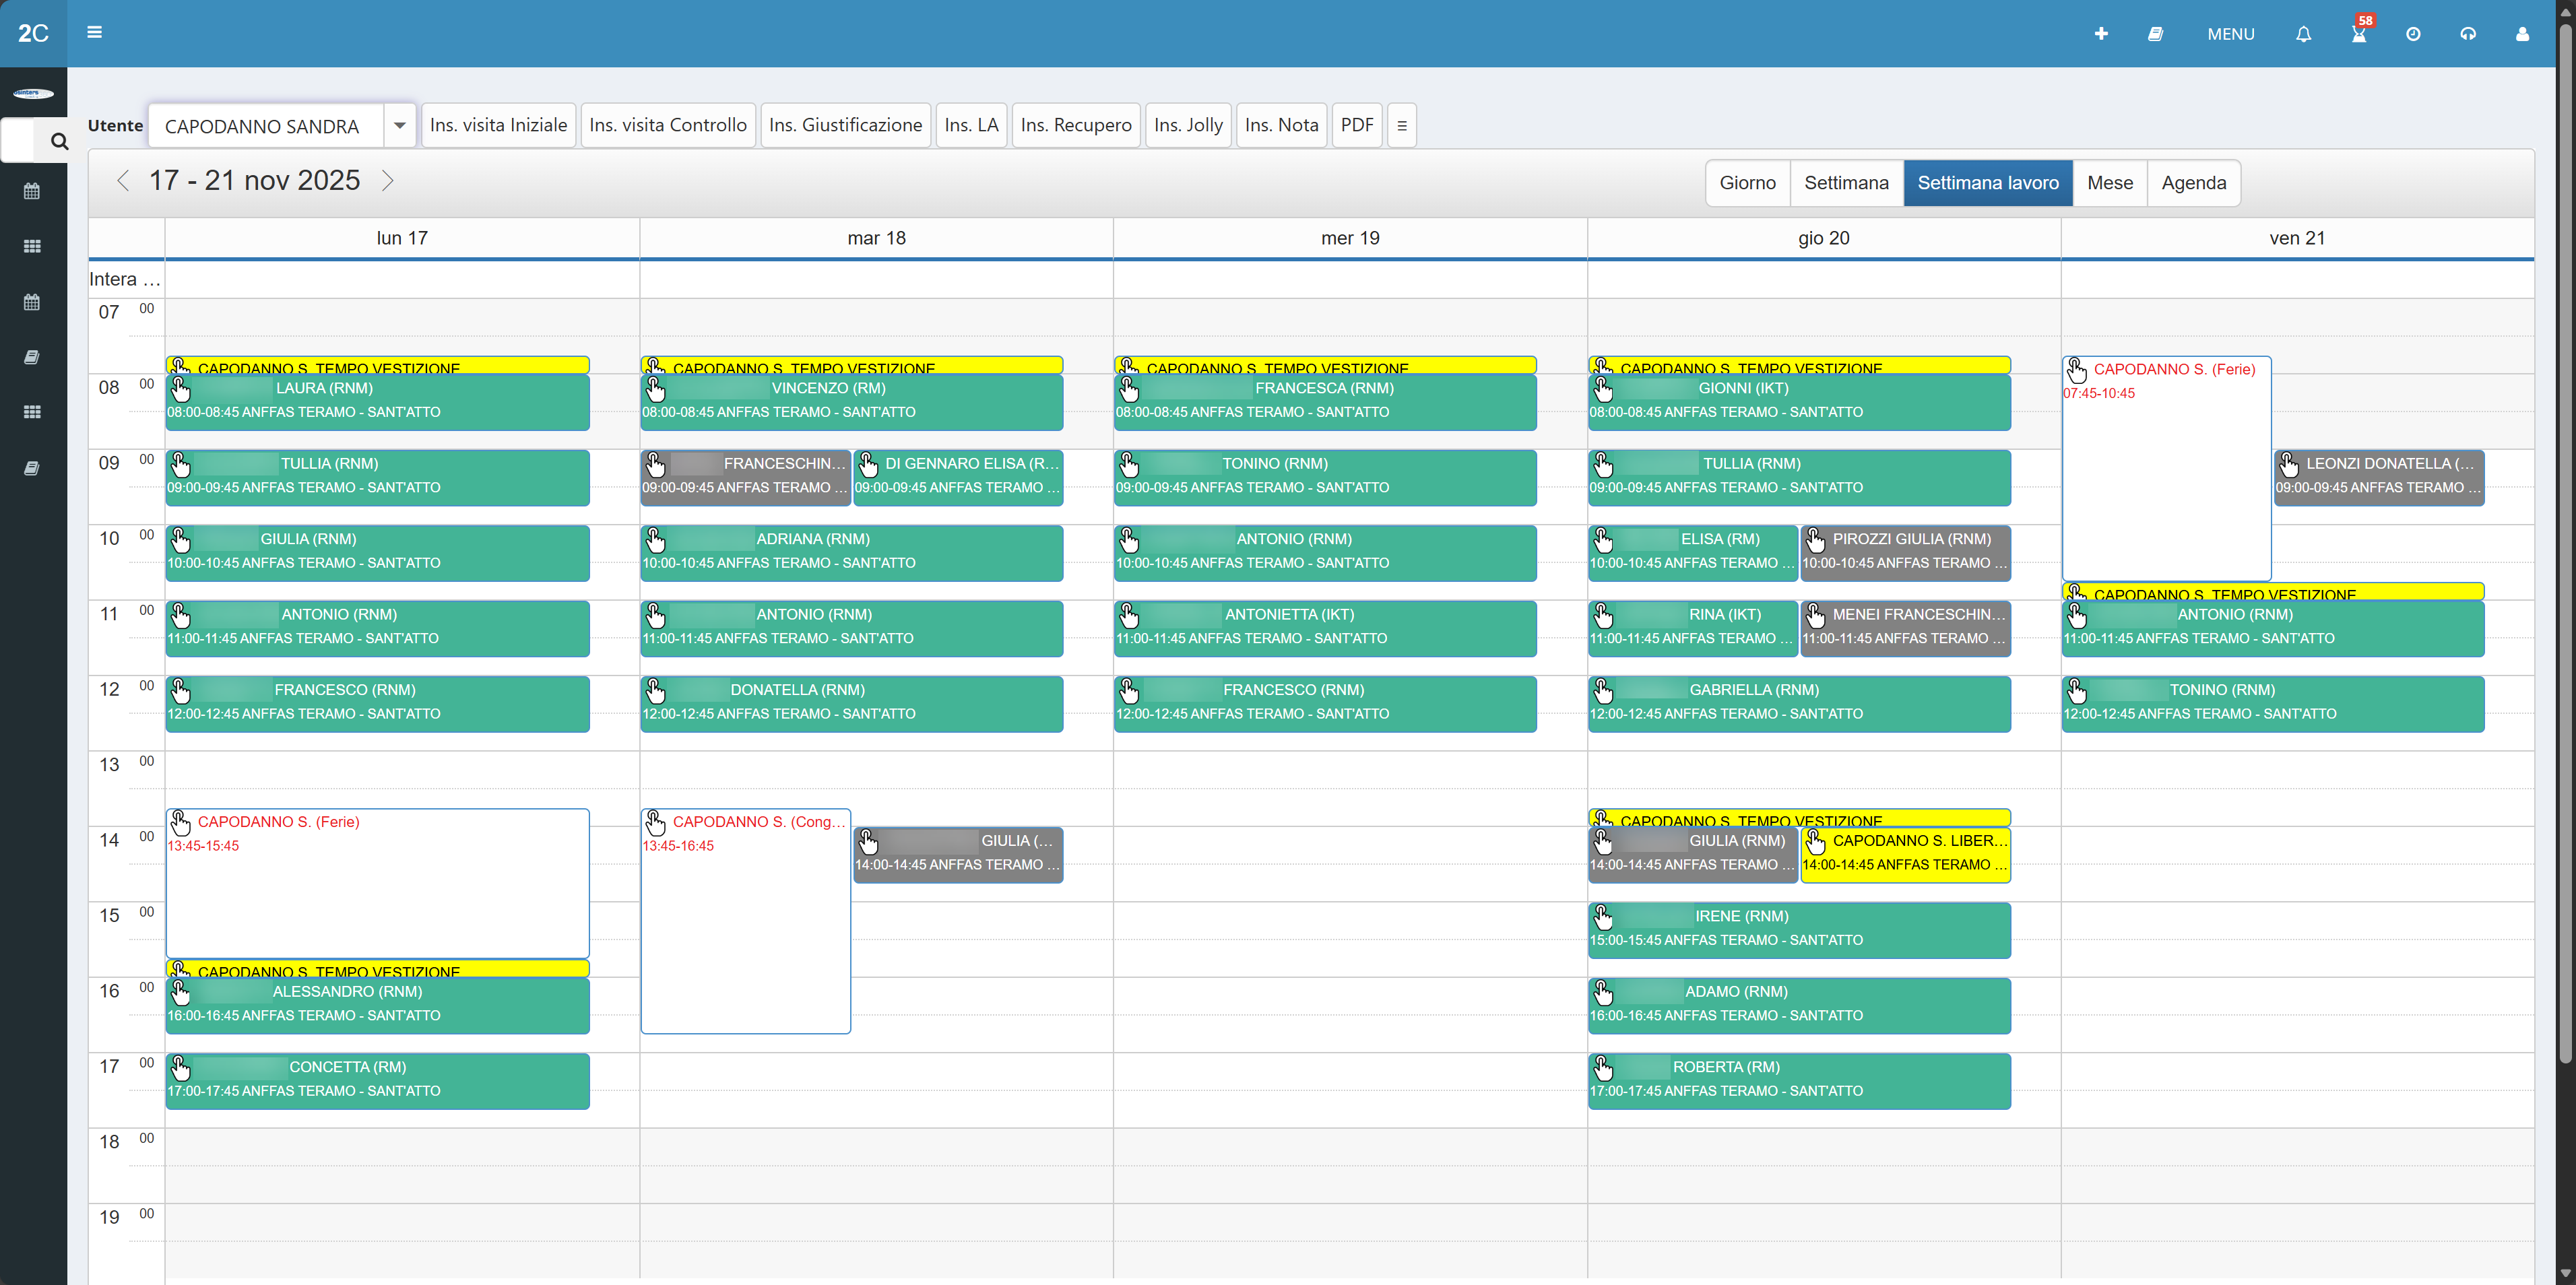
Task: Switch to Mese view
Action: tap(2110, 183)
